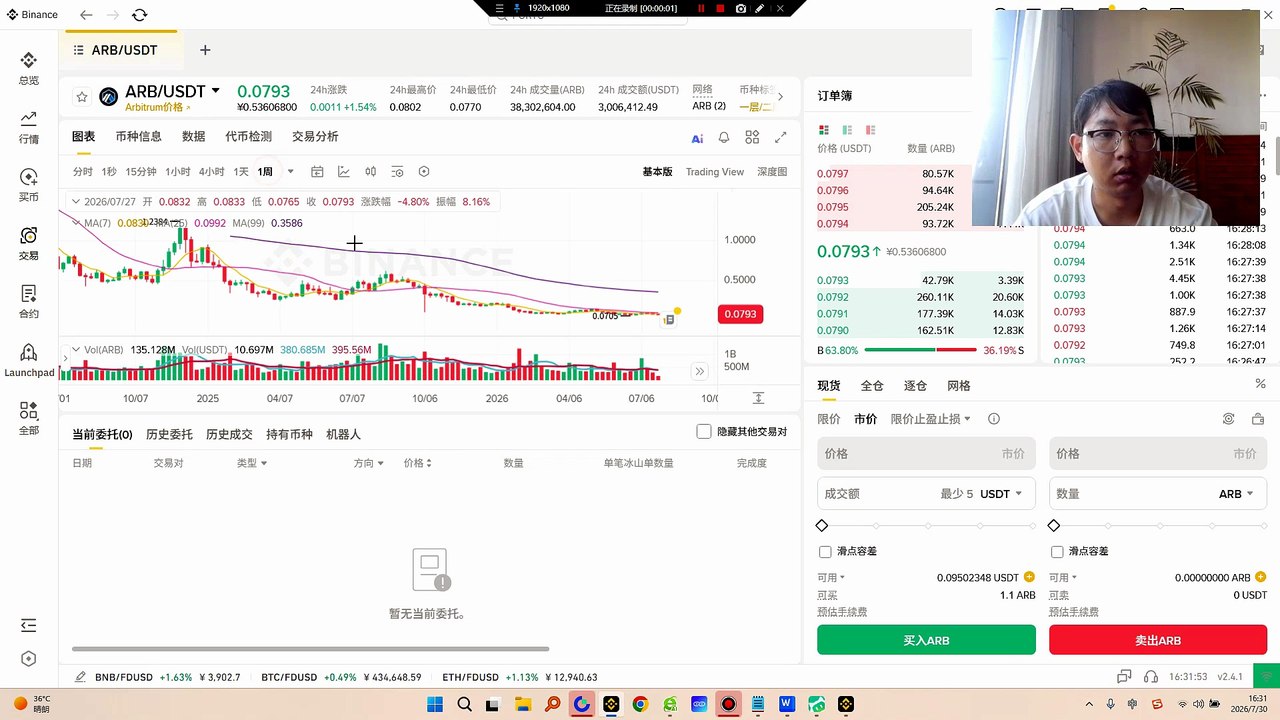Click the sell 数量 quantity input field

pyautogui.click(x=1158, y=494)
